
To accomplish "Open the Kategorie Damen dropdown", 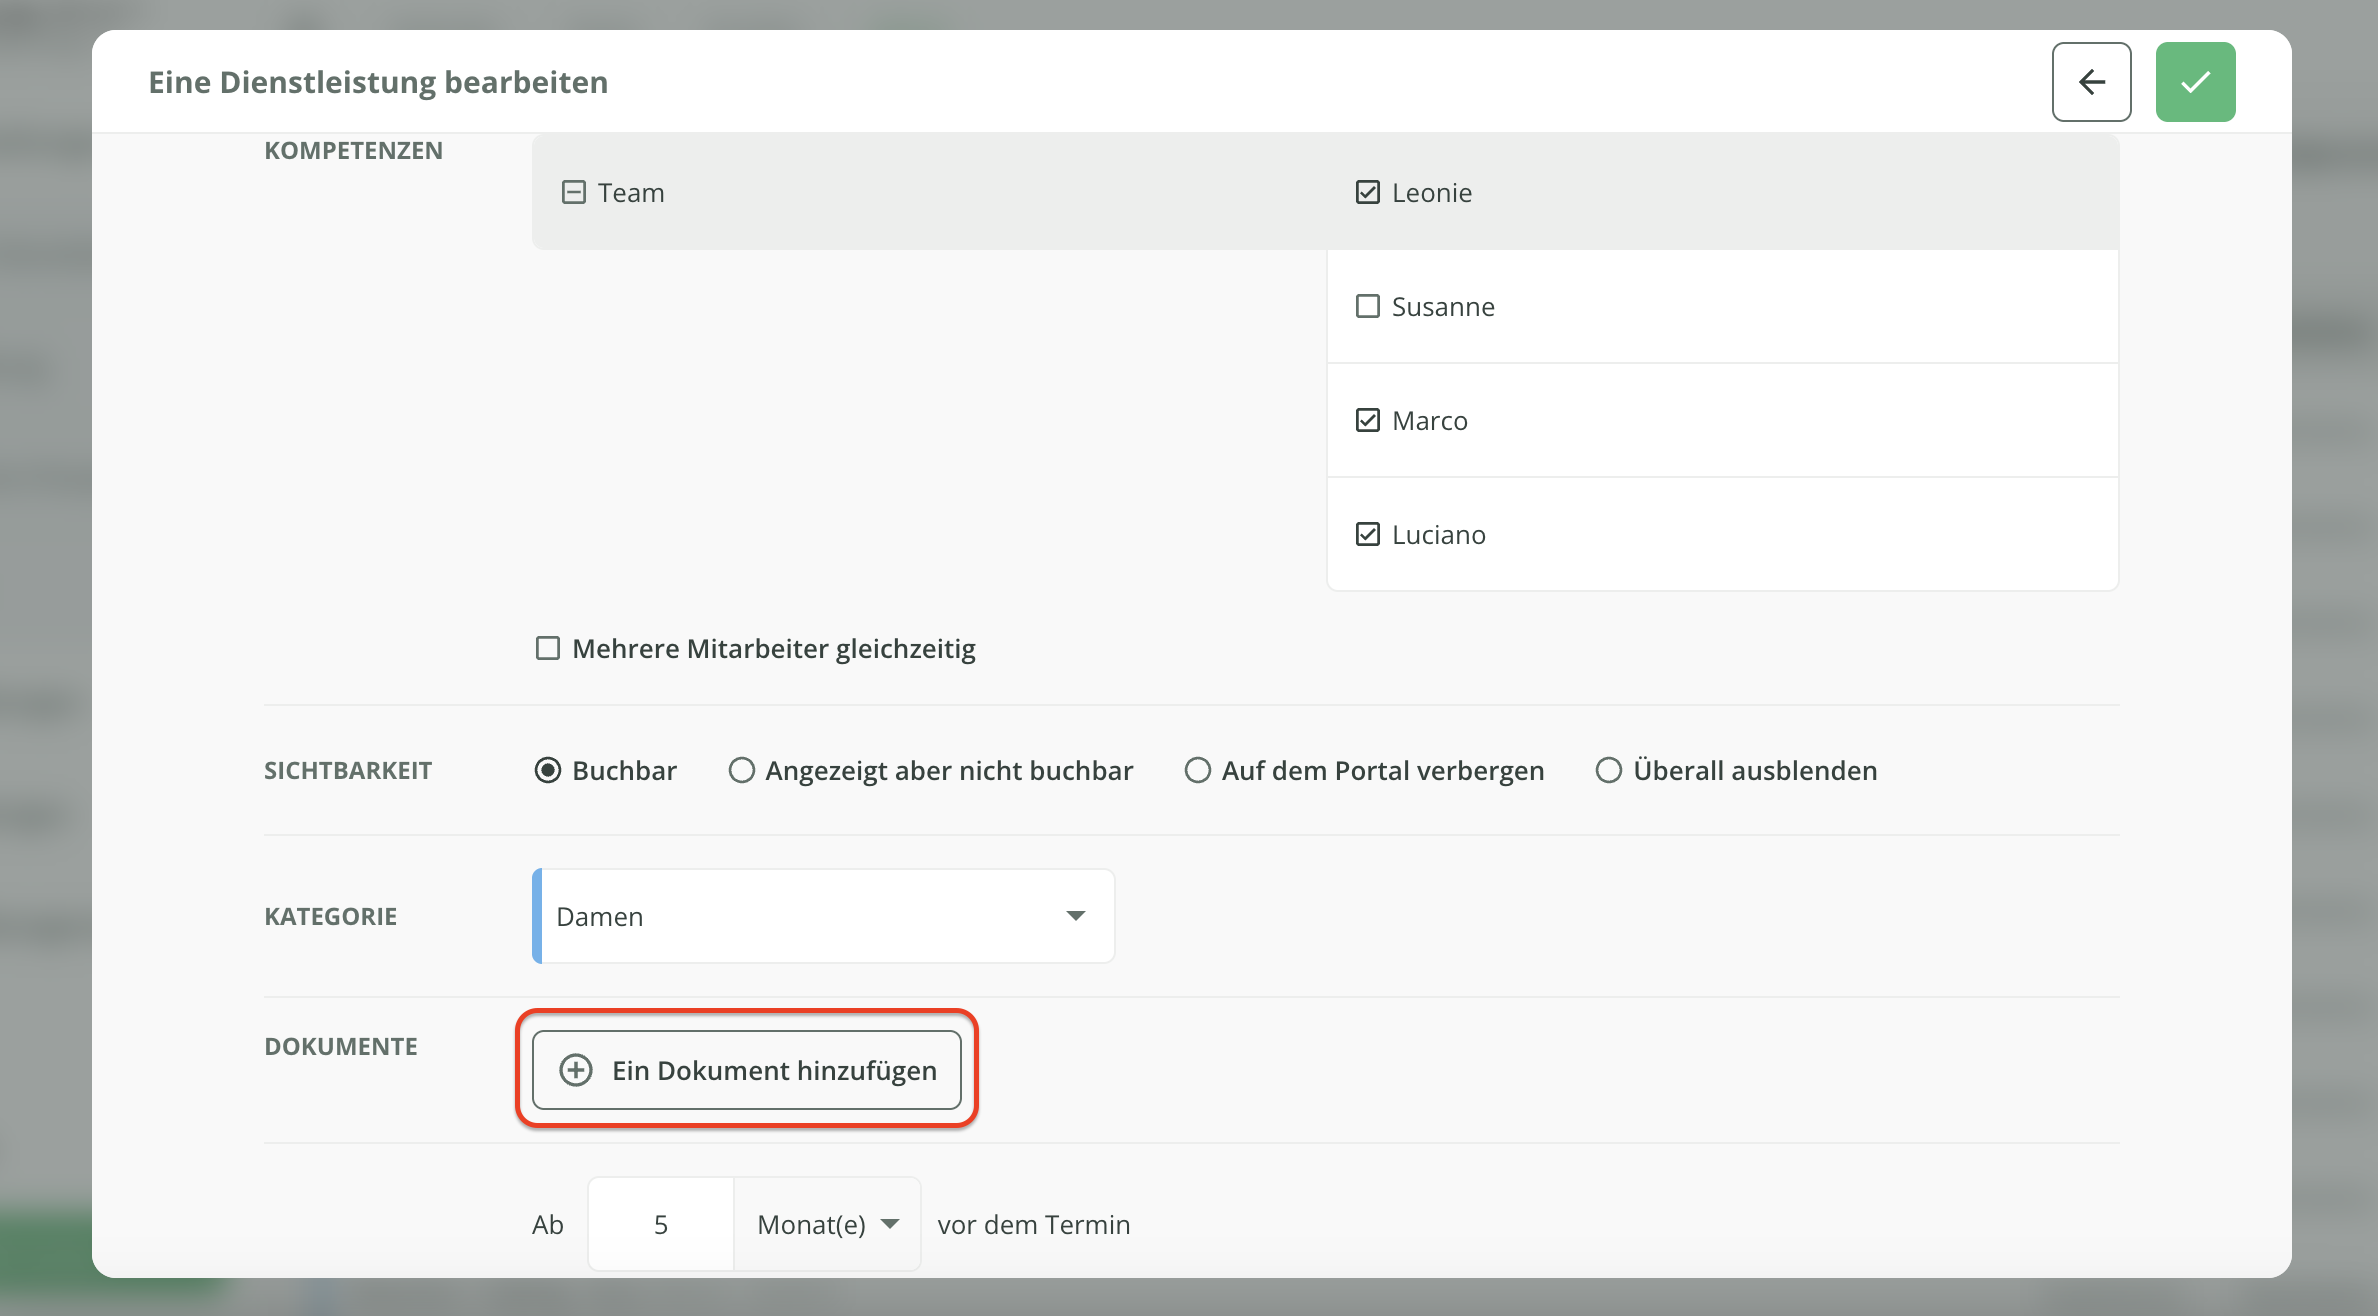I will pos(822,916).
